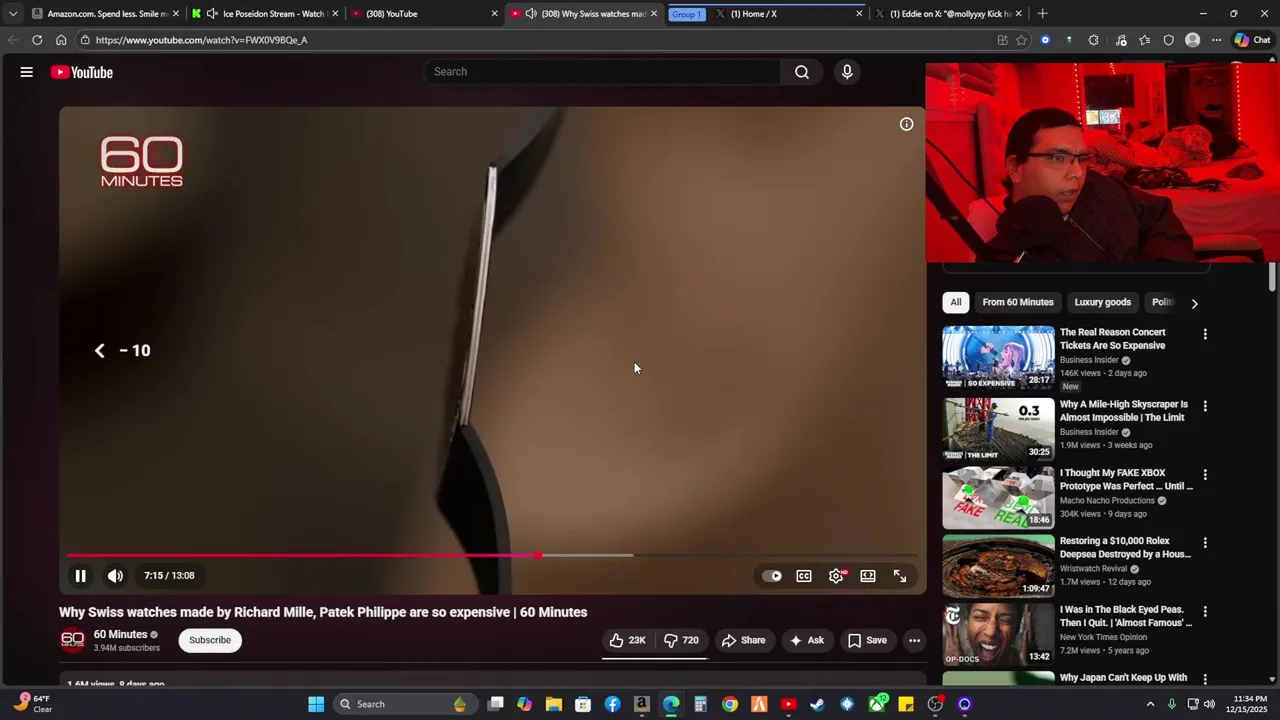Start voice search with the microphone
The height and width of the screenshot is (720, 1280).
pos(847,72)
